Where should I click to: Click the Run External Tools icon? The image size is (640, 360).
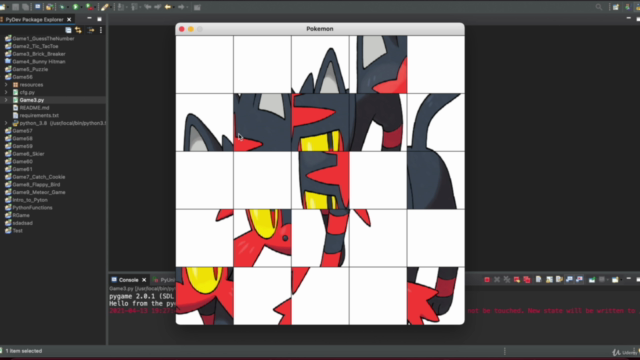click(89, 7)
